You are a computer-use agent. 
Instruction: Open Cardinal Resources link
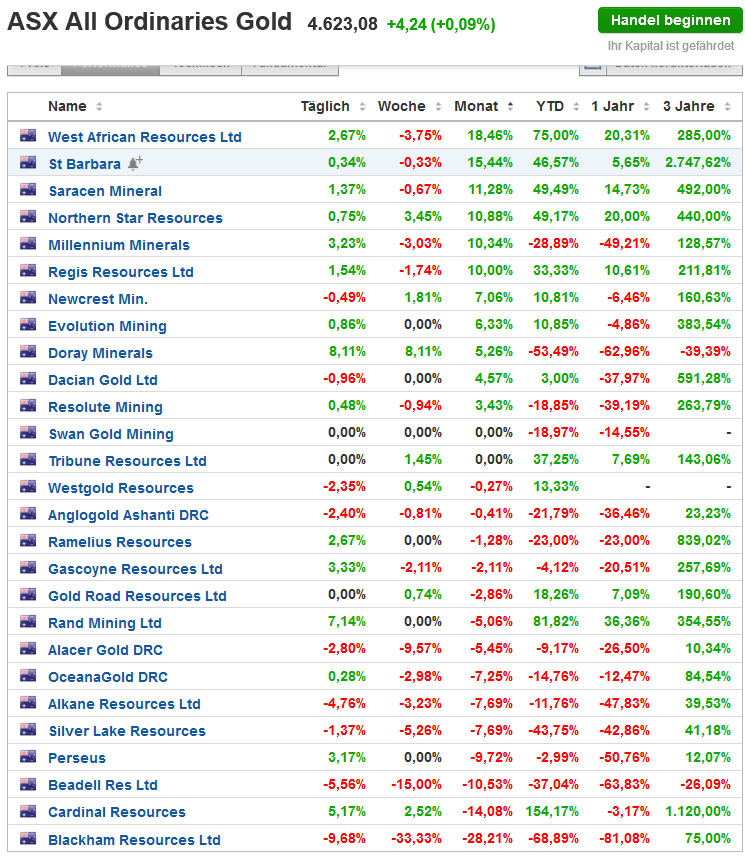tap(117, 812)
